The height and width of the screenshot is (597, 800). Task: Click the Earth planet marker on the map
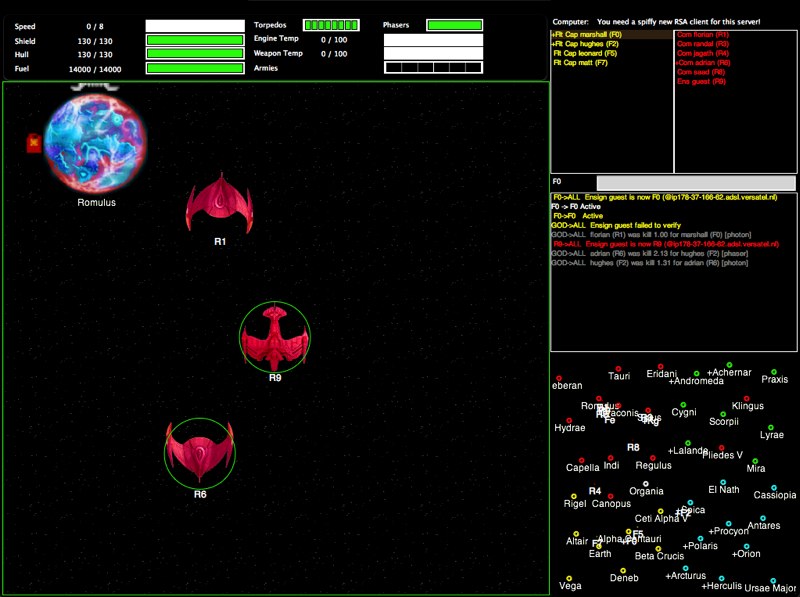[598, 546]
